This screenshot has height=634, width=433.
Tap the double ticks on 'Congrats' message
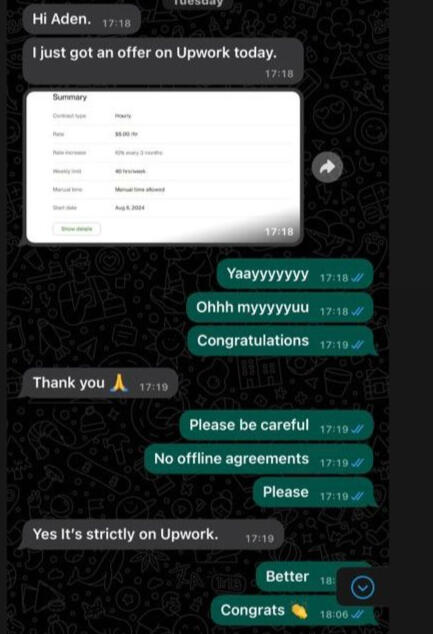[357, 615]
